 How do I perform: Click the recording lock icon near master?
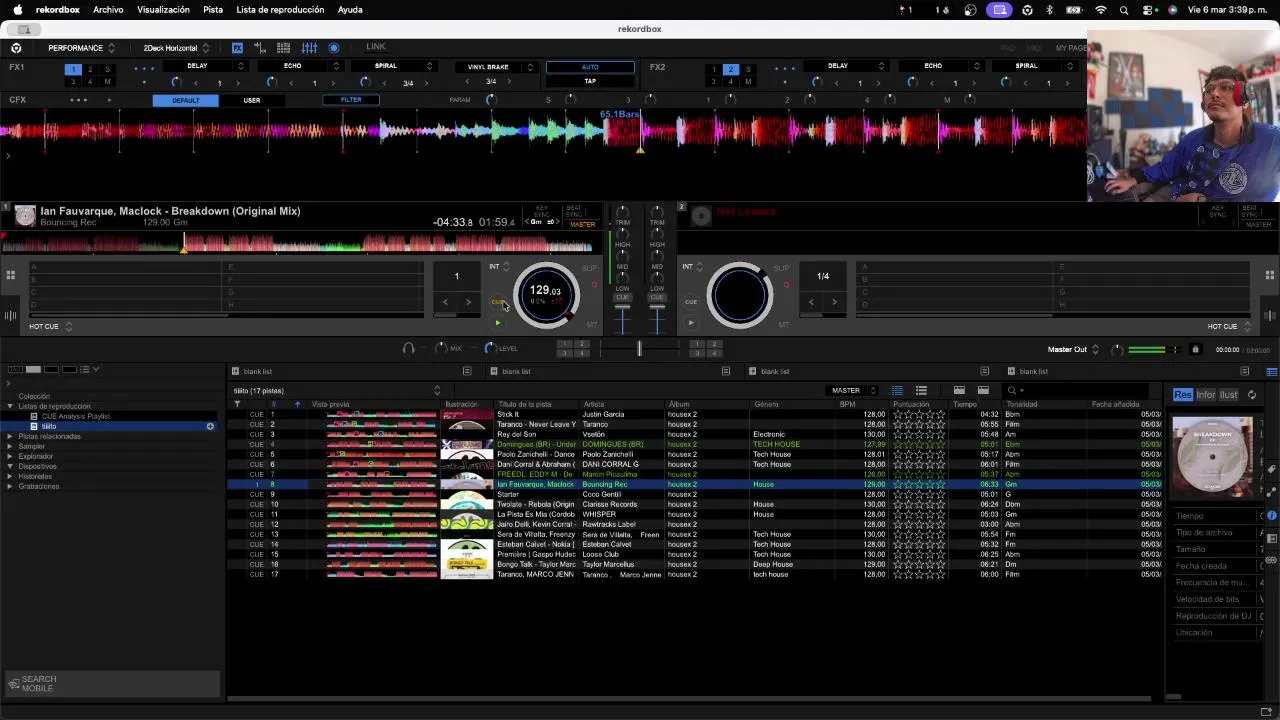(1195, 349)
